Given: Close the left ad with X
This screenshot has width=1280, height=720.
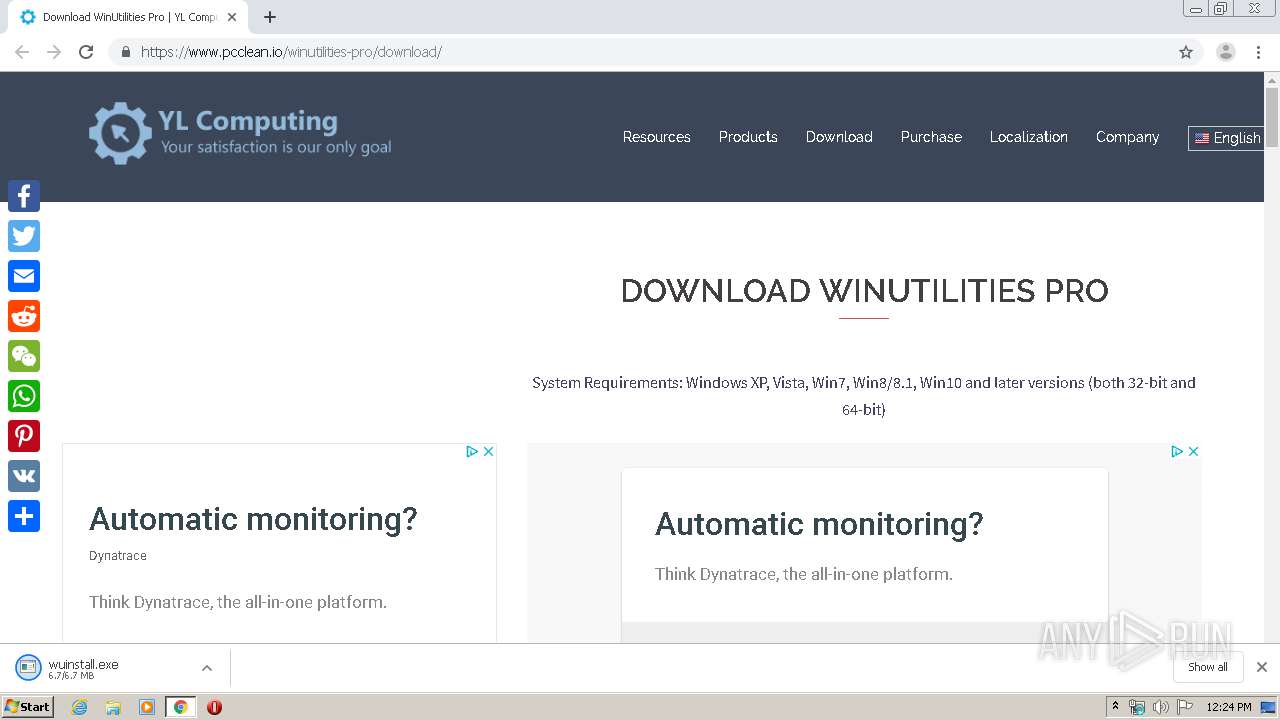Looking at the screenshot, I should [x=489, y=451].
